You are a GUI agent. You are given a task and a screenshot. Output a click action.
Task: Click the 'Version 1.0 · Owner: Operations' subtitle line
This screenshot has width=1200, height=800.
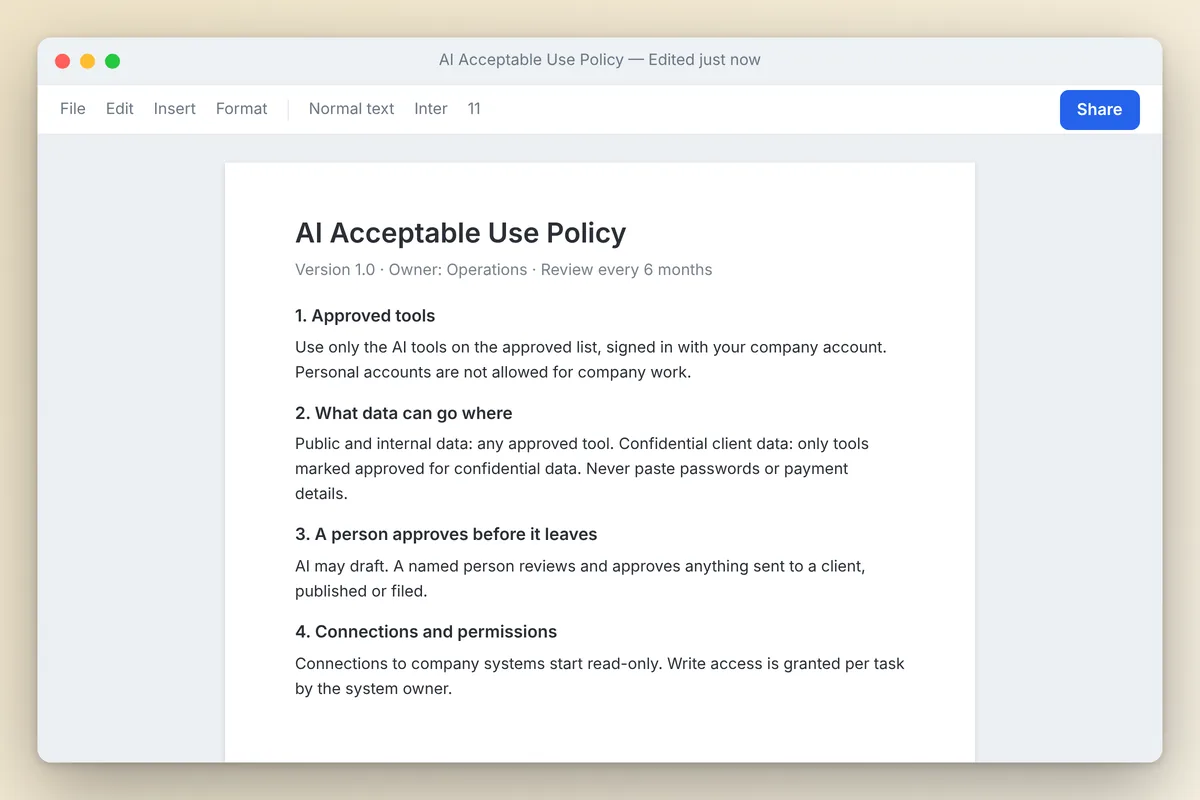(x=504, y=270)
